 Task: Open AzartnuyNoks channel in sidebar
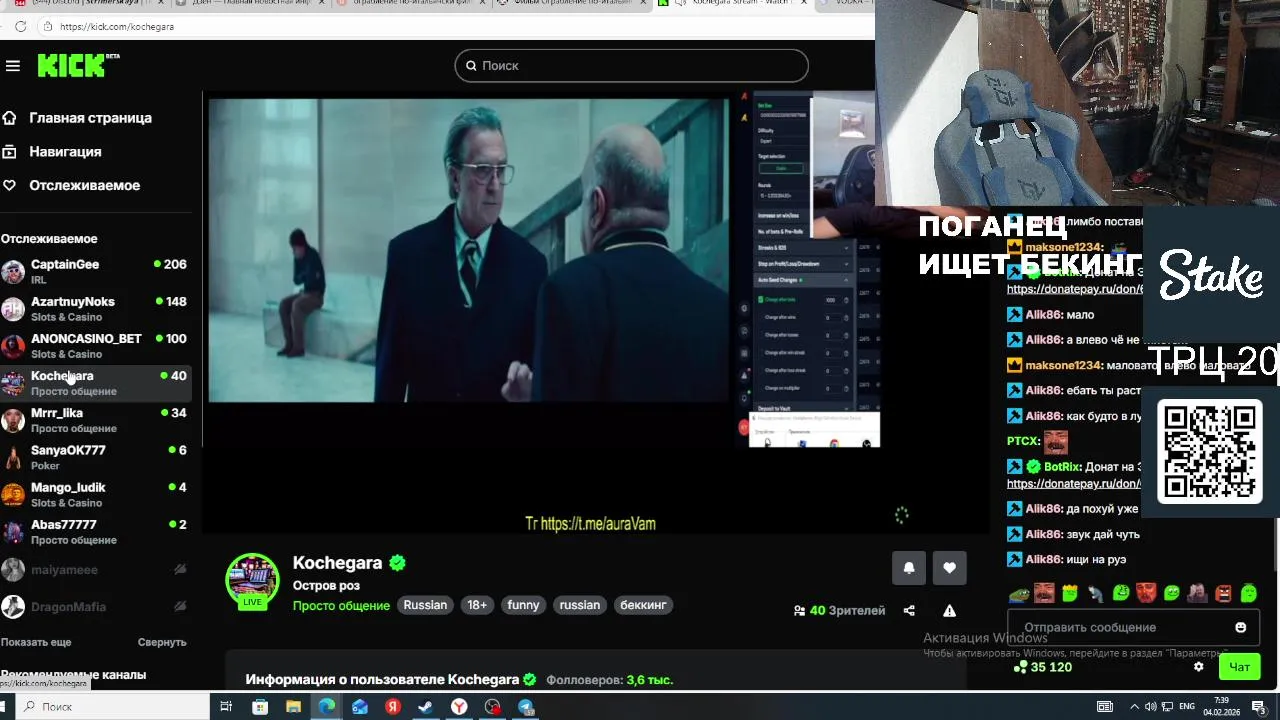(95, 308)
